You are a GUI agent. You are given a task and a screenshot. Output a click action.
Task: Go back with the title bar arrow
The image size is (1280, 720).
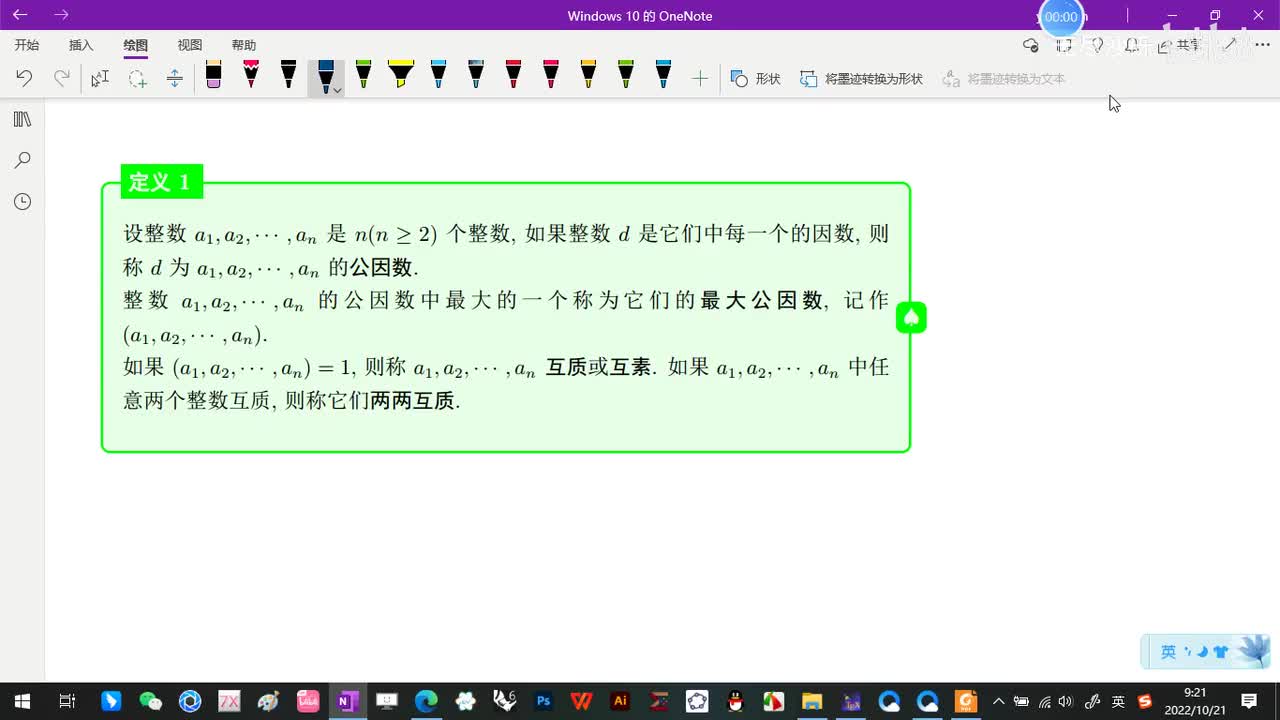point(20,15)
